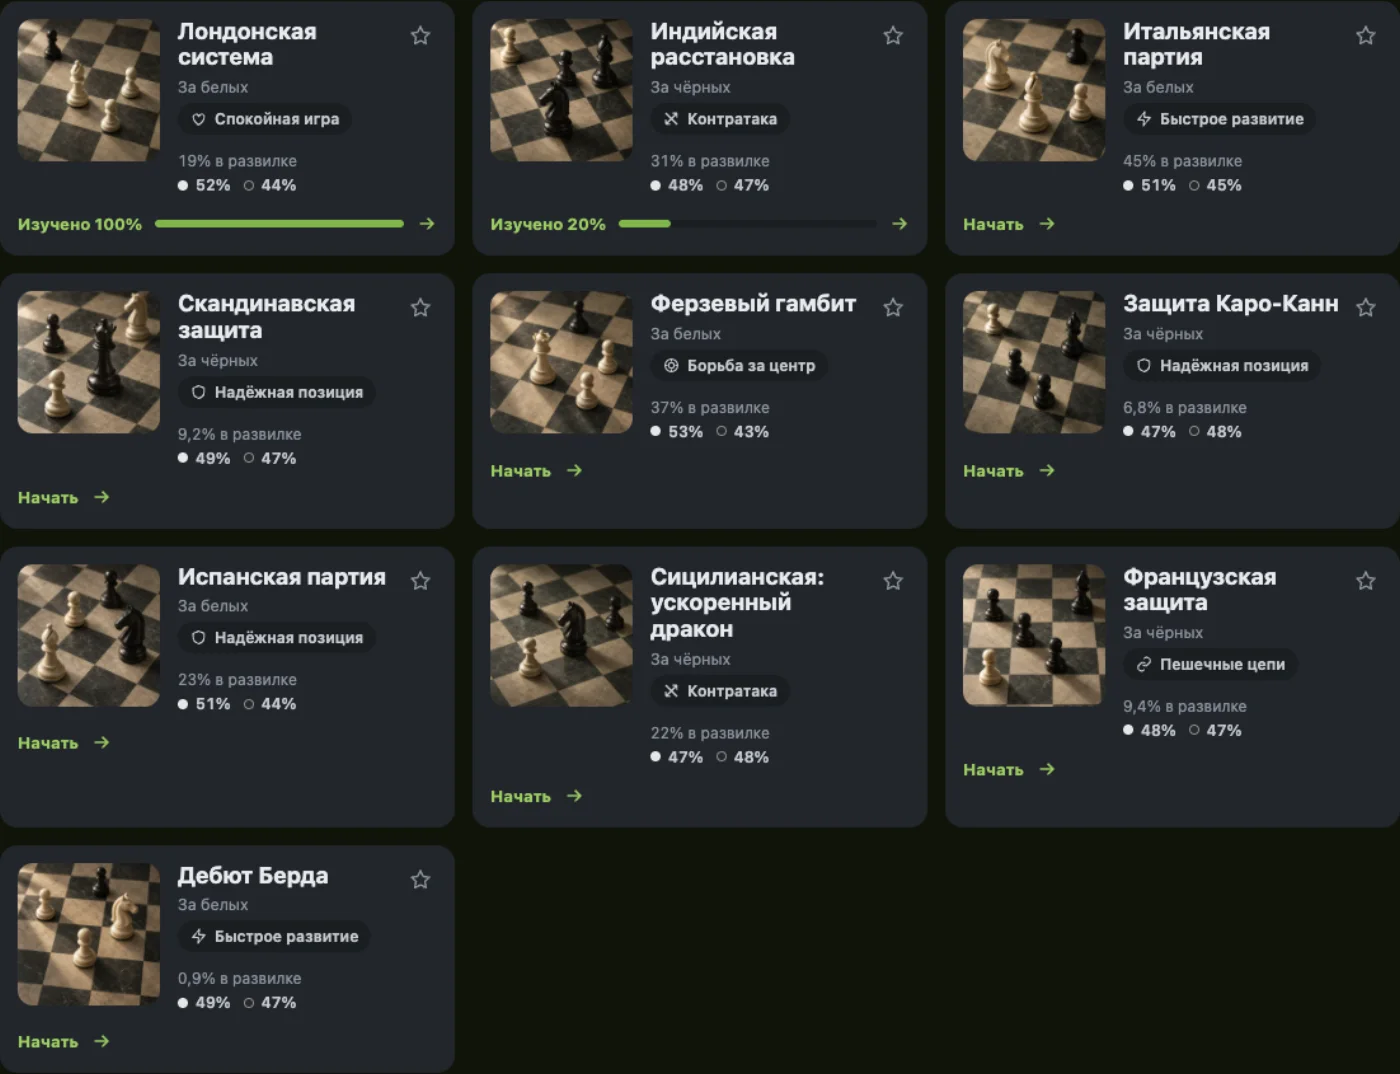
Task: Star the Защита Каро-Канн opening
Action: [x=1365, y=308]
